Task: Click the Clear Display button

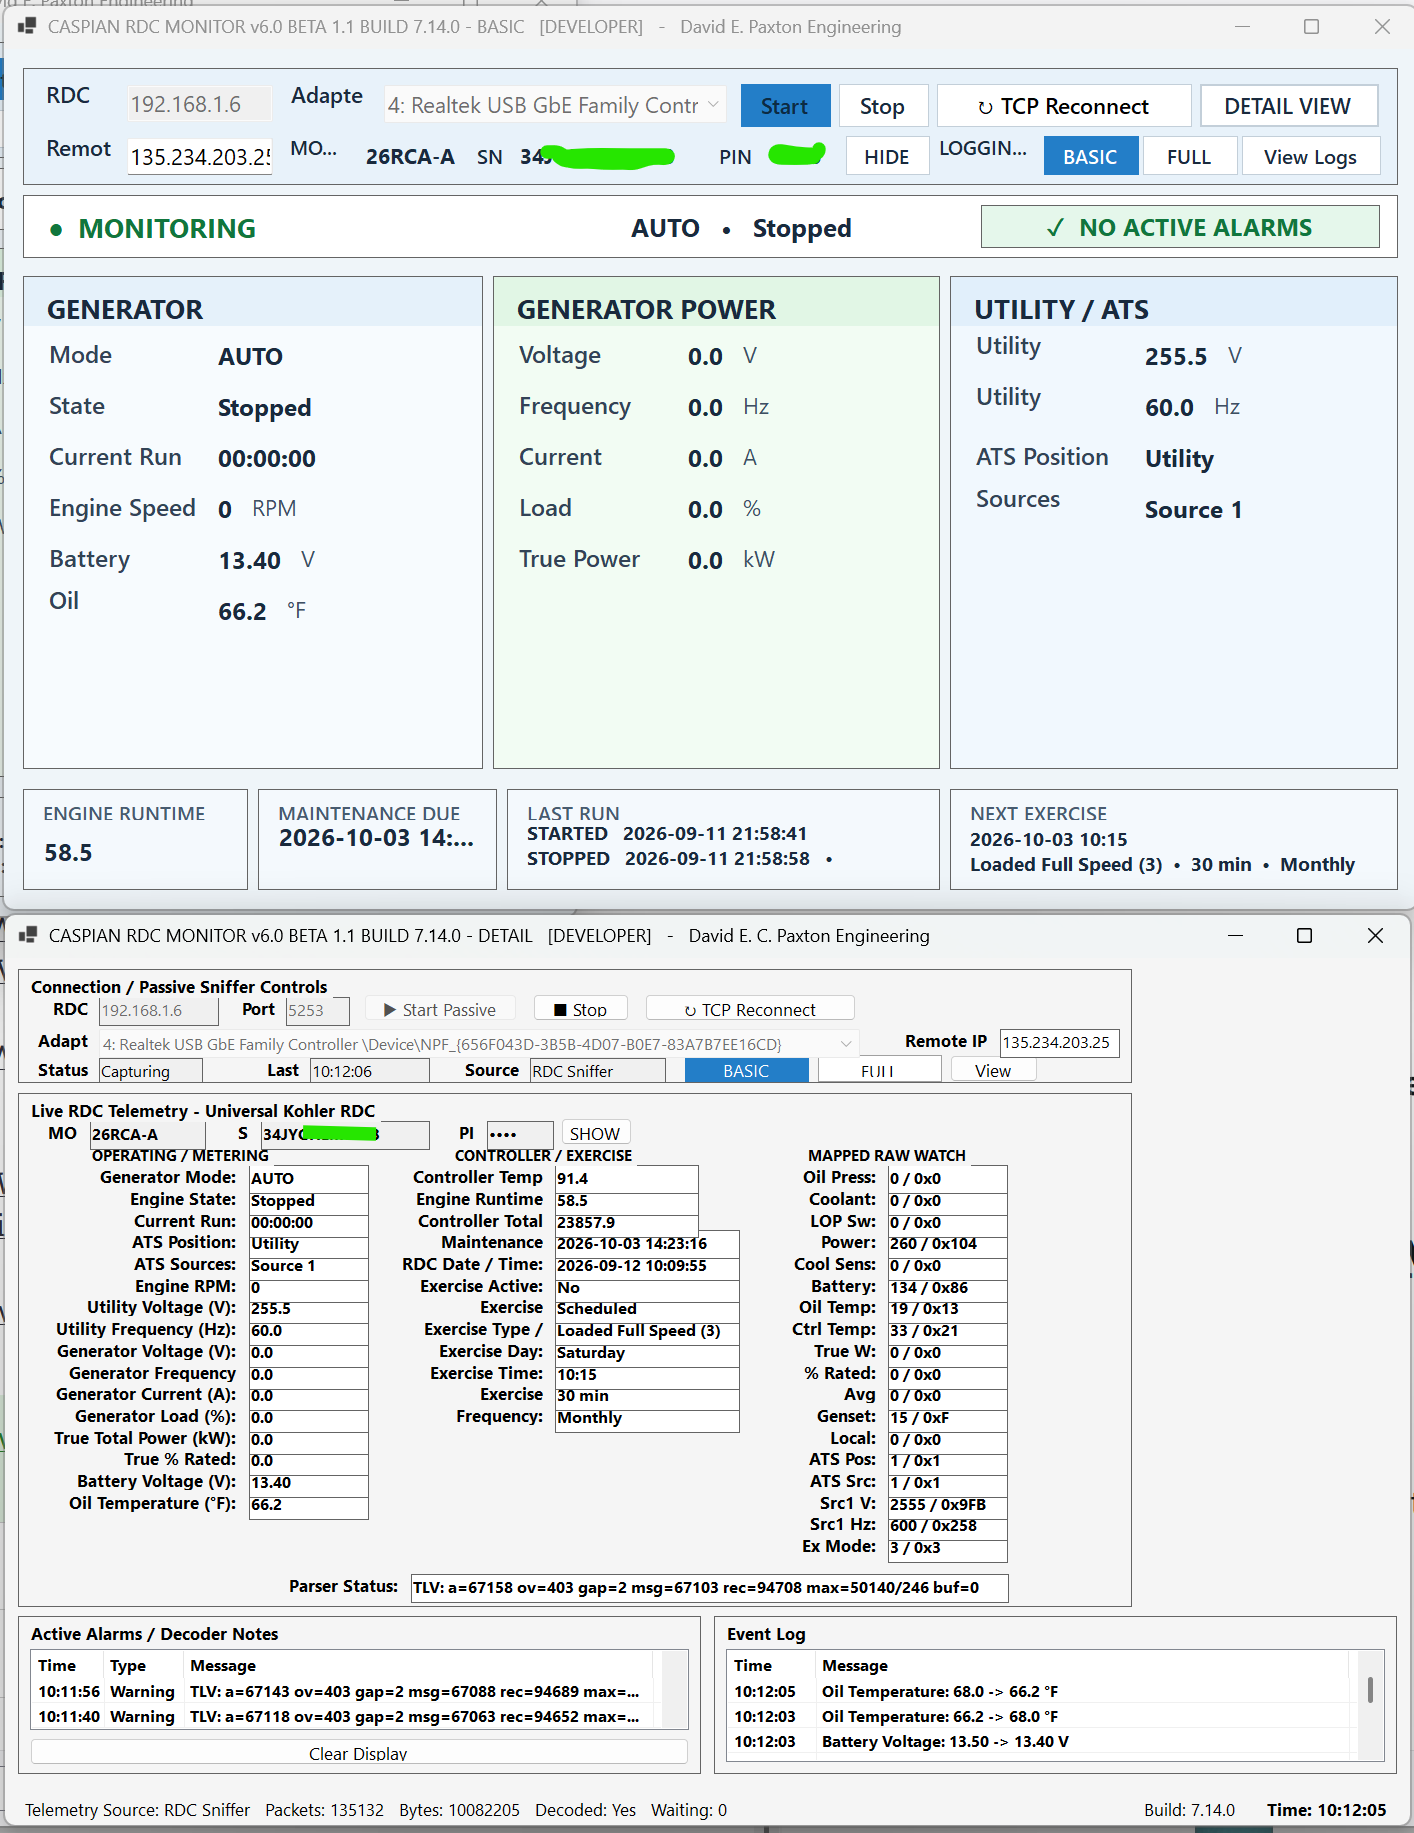Action: coord(358,1754)
